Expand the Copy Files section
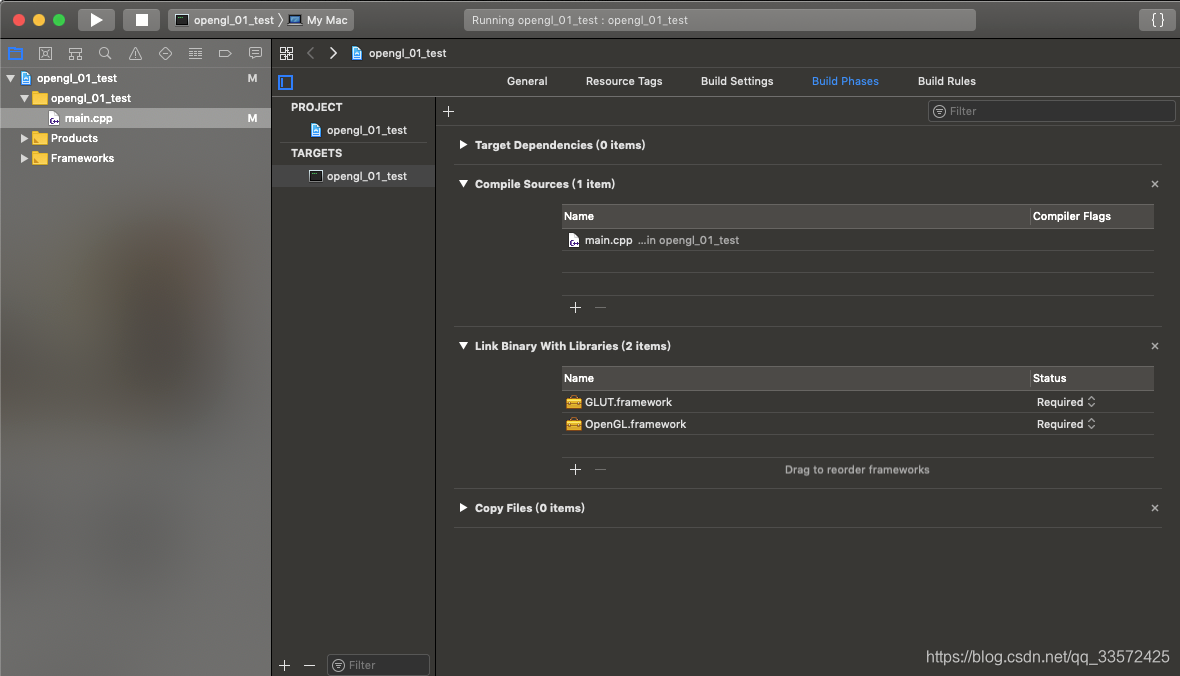Screen dimensions: 1180x676 [464, 508]
